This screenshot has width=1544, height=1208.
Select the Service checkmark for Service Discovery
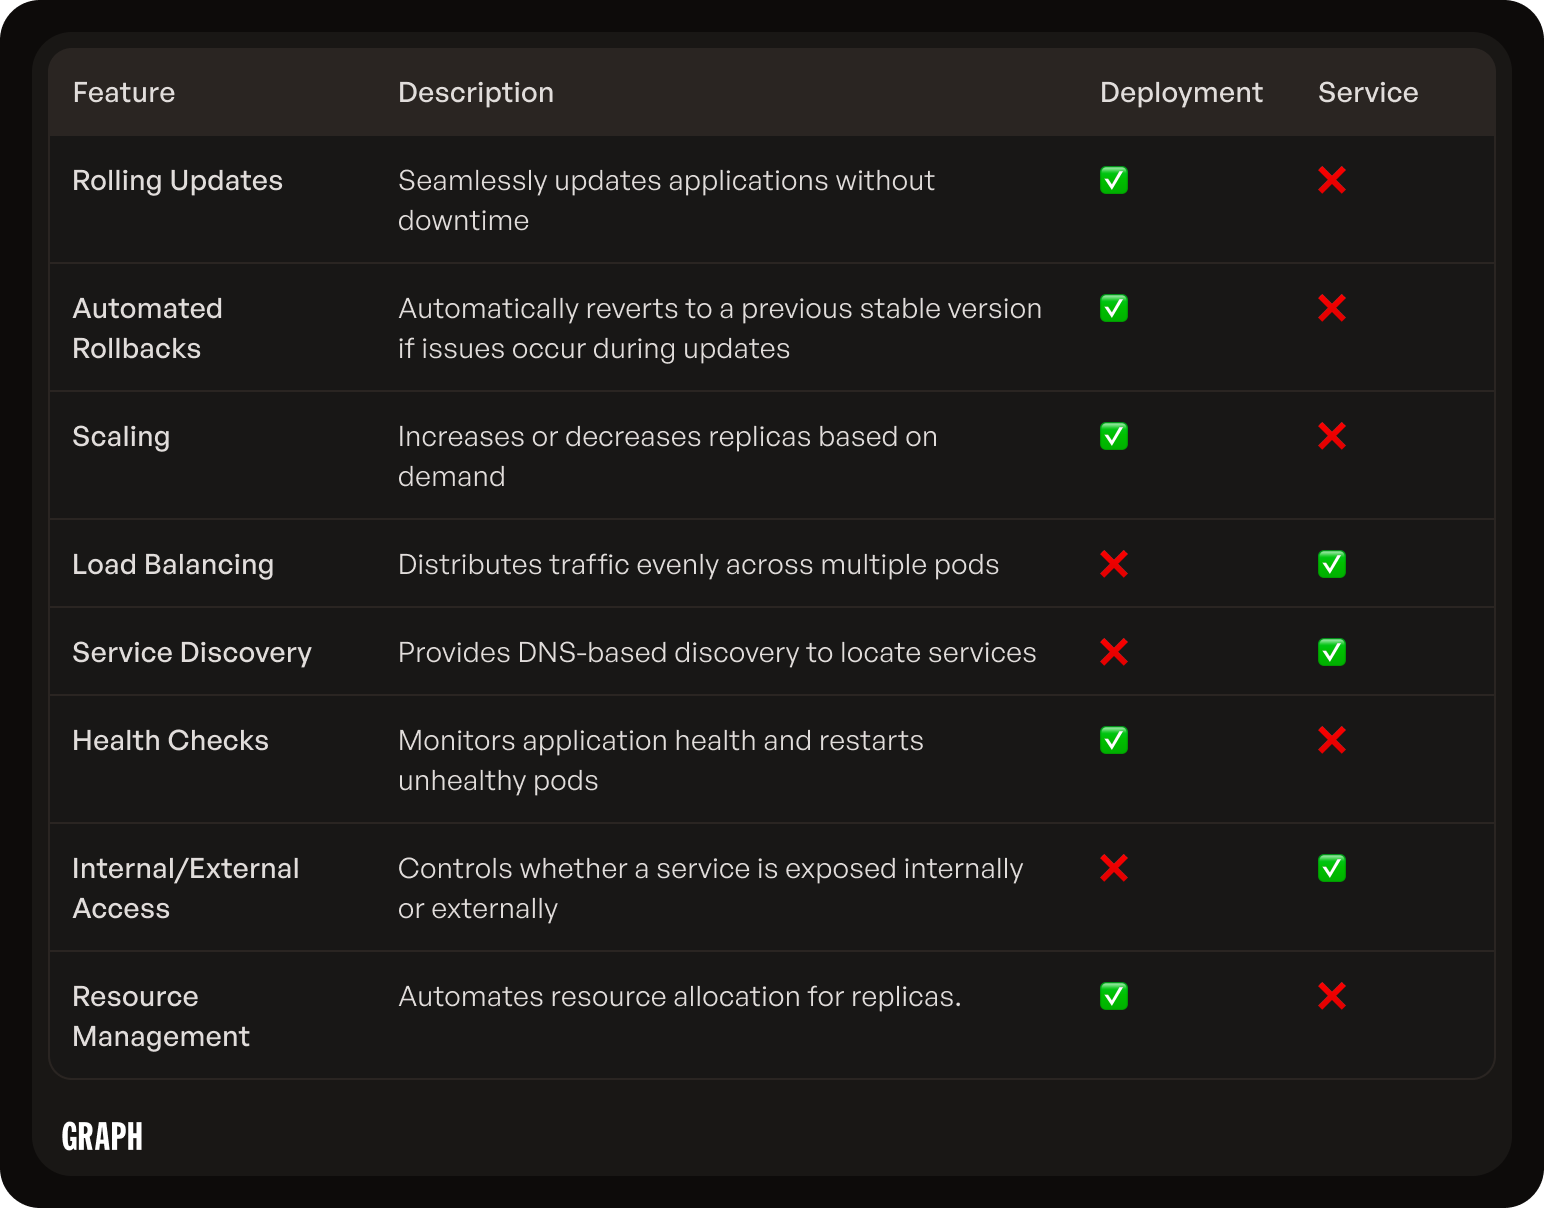[1332, 652]
